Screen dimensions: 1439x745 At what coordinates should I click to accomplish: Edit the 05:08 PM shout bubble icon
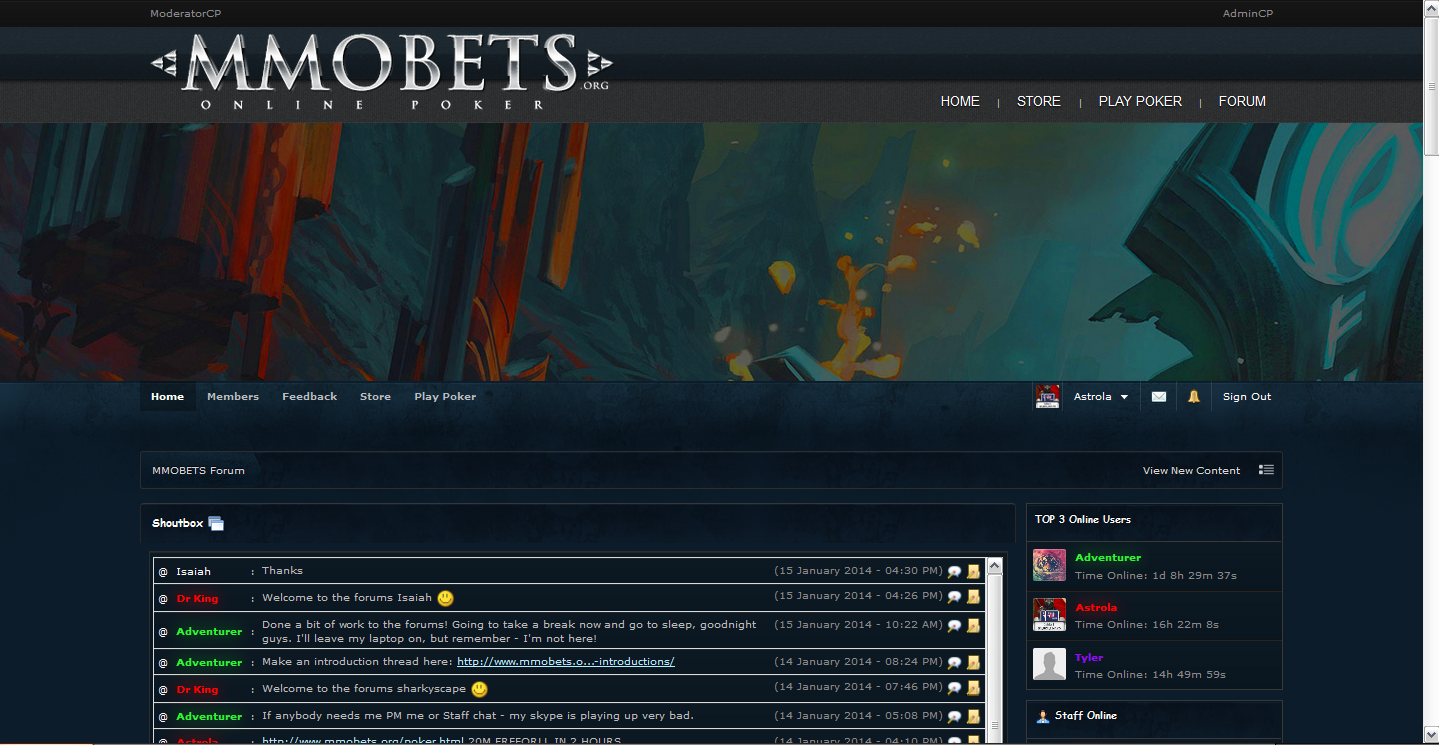click(954, 717)
